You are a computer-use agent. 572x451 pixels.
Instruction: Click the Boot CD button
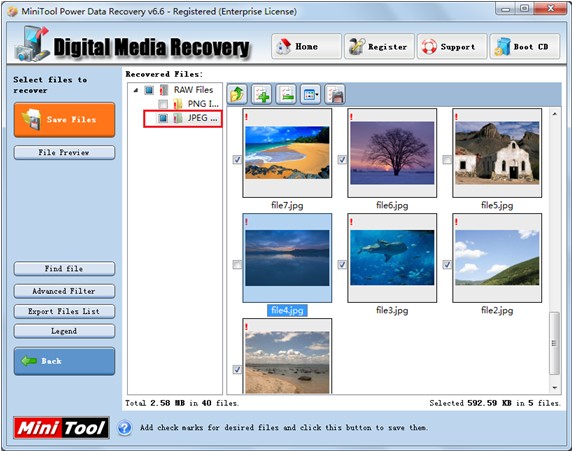[525, 46]
